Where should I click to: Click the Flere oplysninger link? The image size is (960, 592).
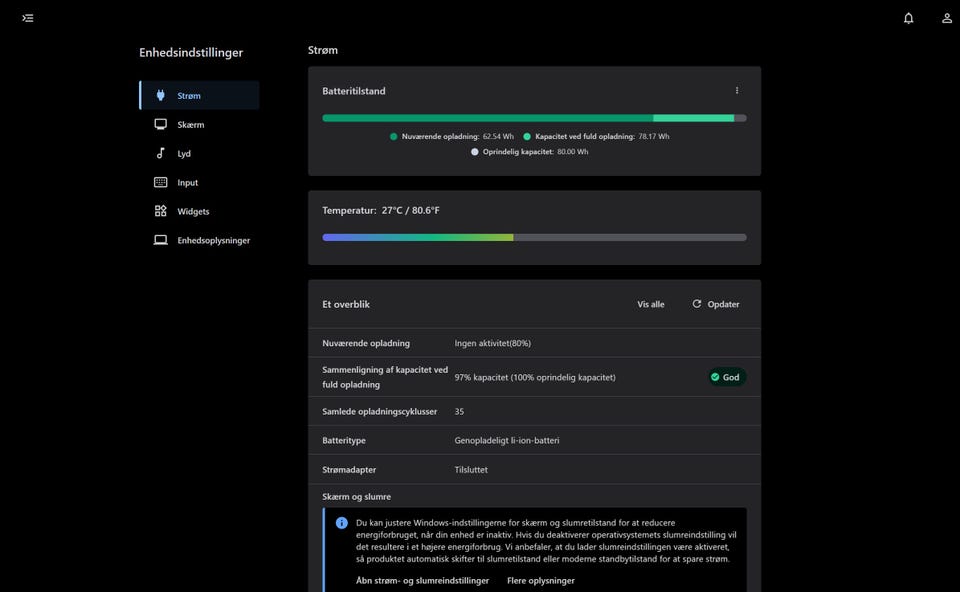pyautogui.click(x=540, y=580)
